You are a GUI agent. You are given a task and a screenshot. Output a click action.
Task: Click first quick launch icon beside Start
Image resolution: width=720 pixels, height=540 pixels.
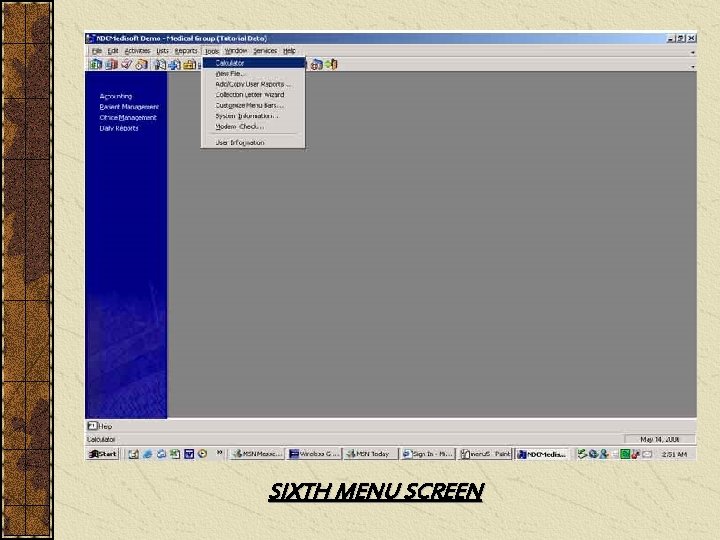click(133, 454)
